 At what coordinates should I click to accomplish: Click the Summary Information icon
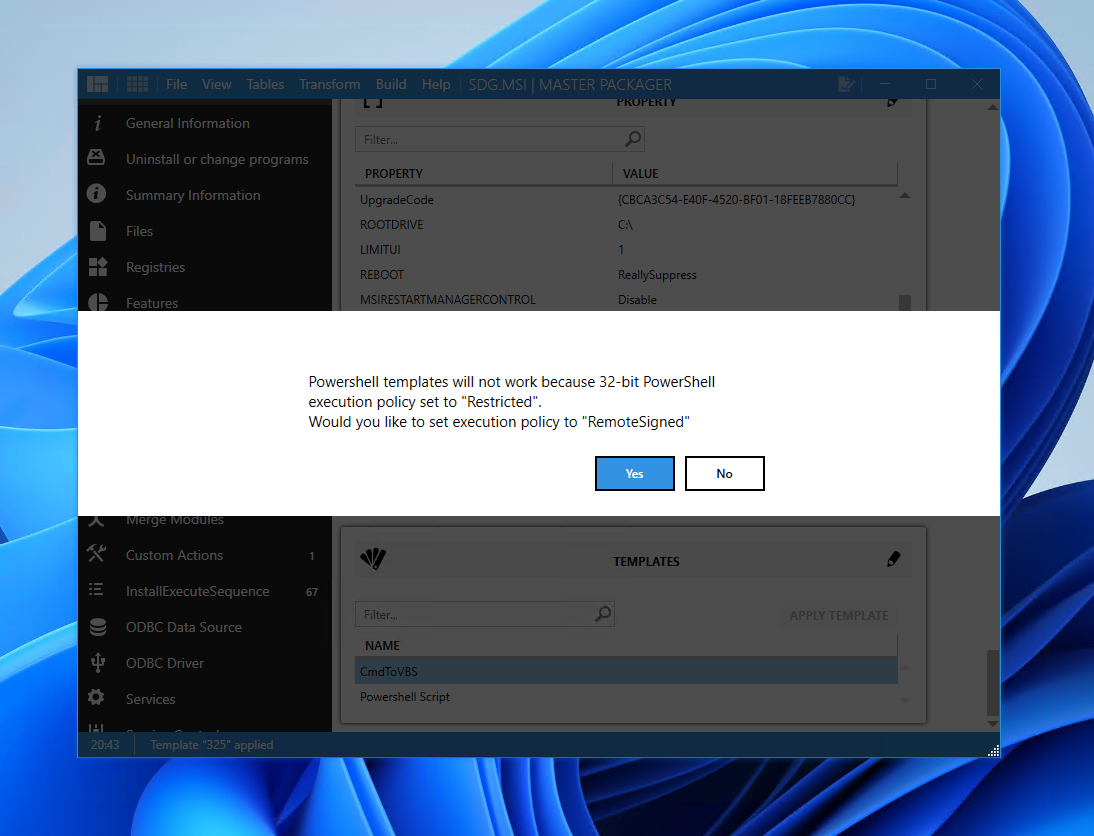point(96,193)
